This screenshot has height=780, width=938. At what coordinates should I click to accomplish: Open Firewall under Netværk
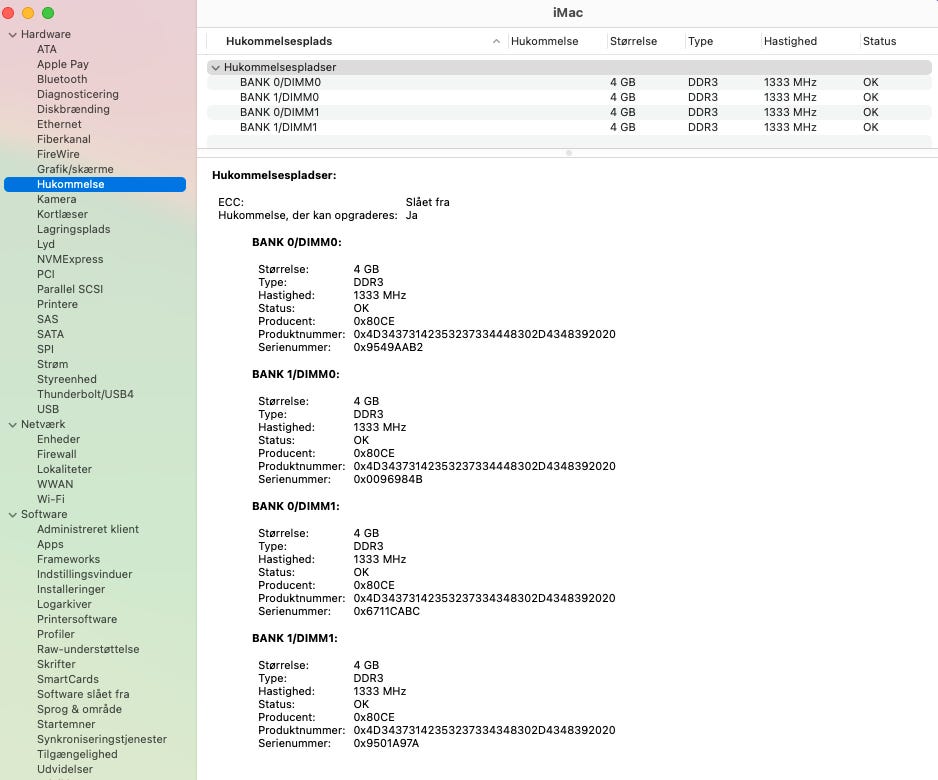[56, 454]
